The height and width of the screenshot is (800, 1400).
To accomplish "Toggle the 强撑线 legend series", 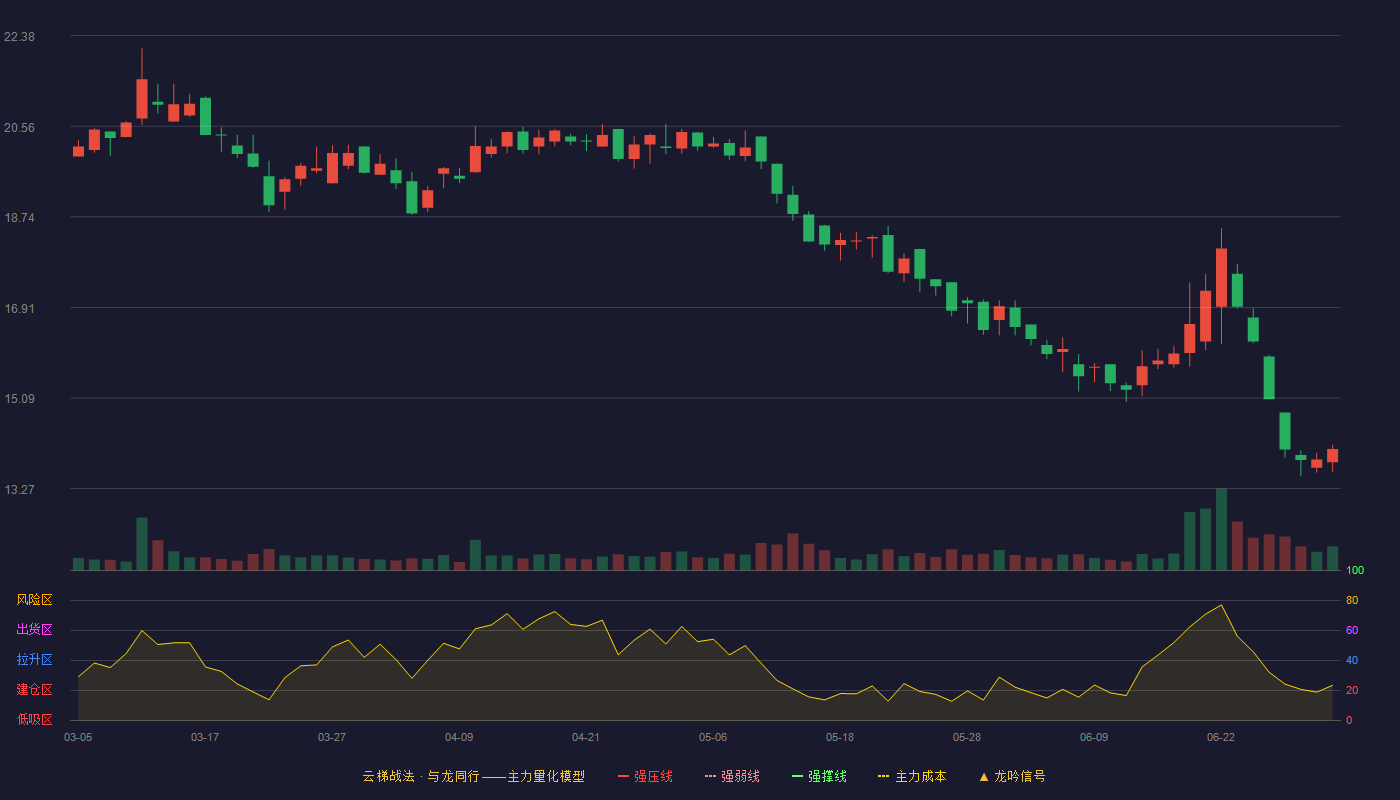I will (x=819, y=776).
